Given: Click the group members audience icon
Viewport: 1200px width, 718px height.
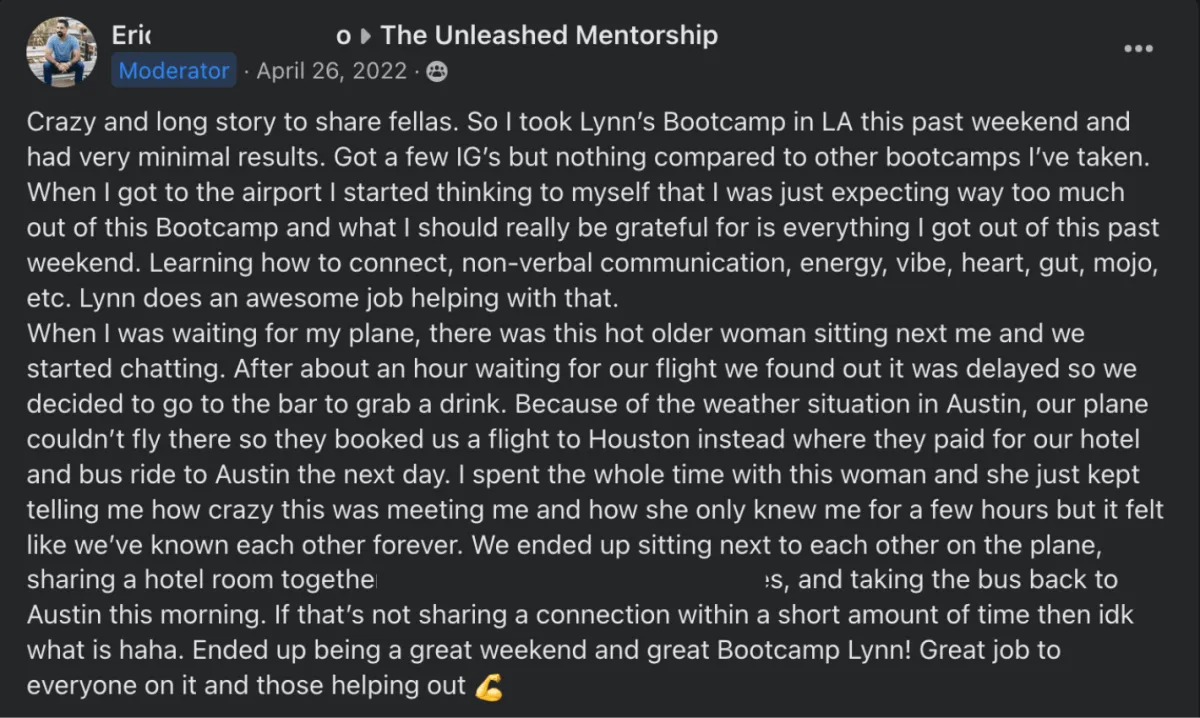Looking at the screenshot, I should (437, 71).
